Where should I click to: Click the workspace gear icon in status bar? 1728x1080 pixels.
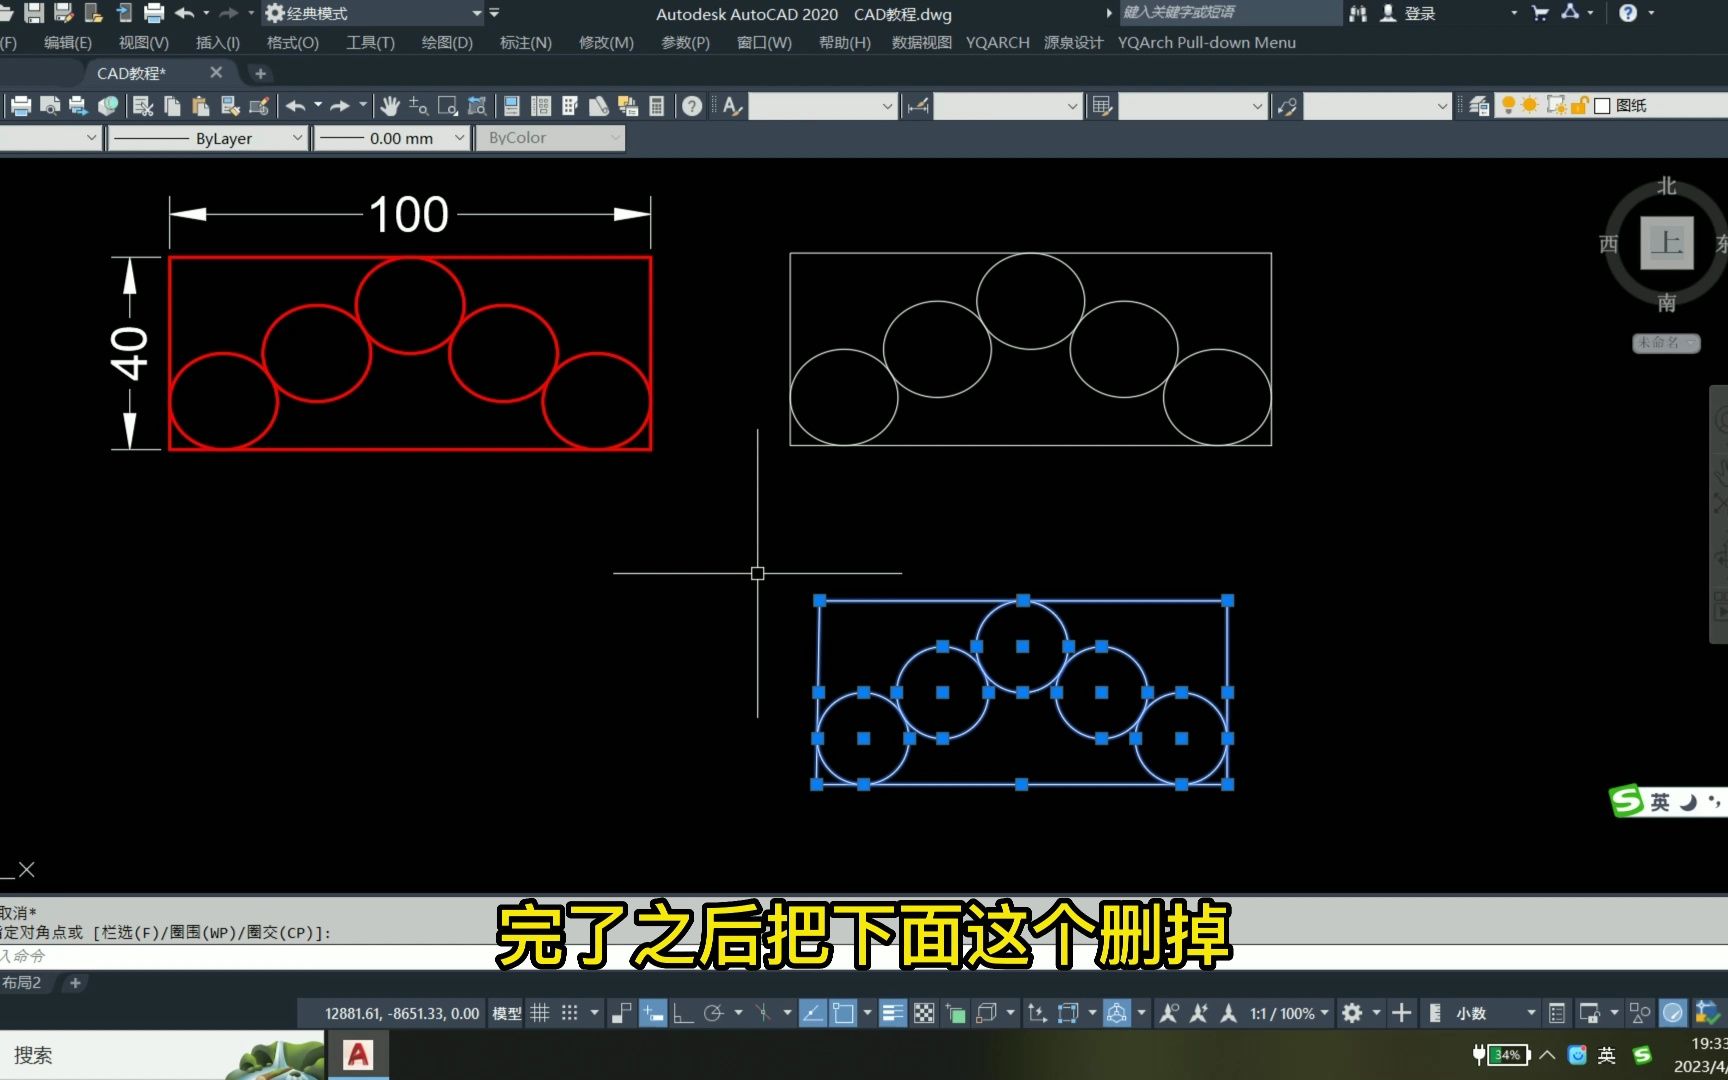[1352, 1013]
